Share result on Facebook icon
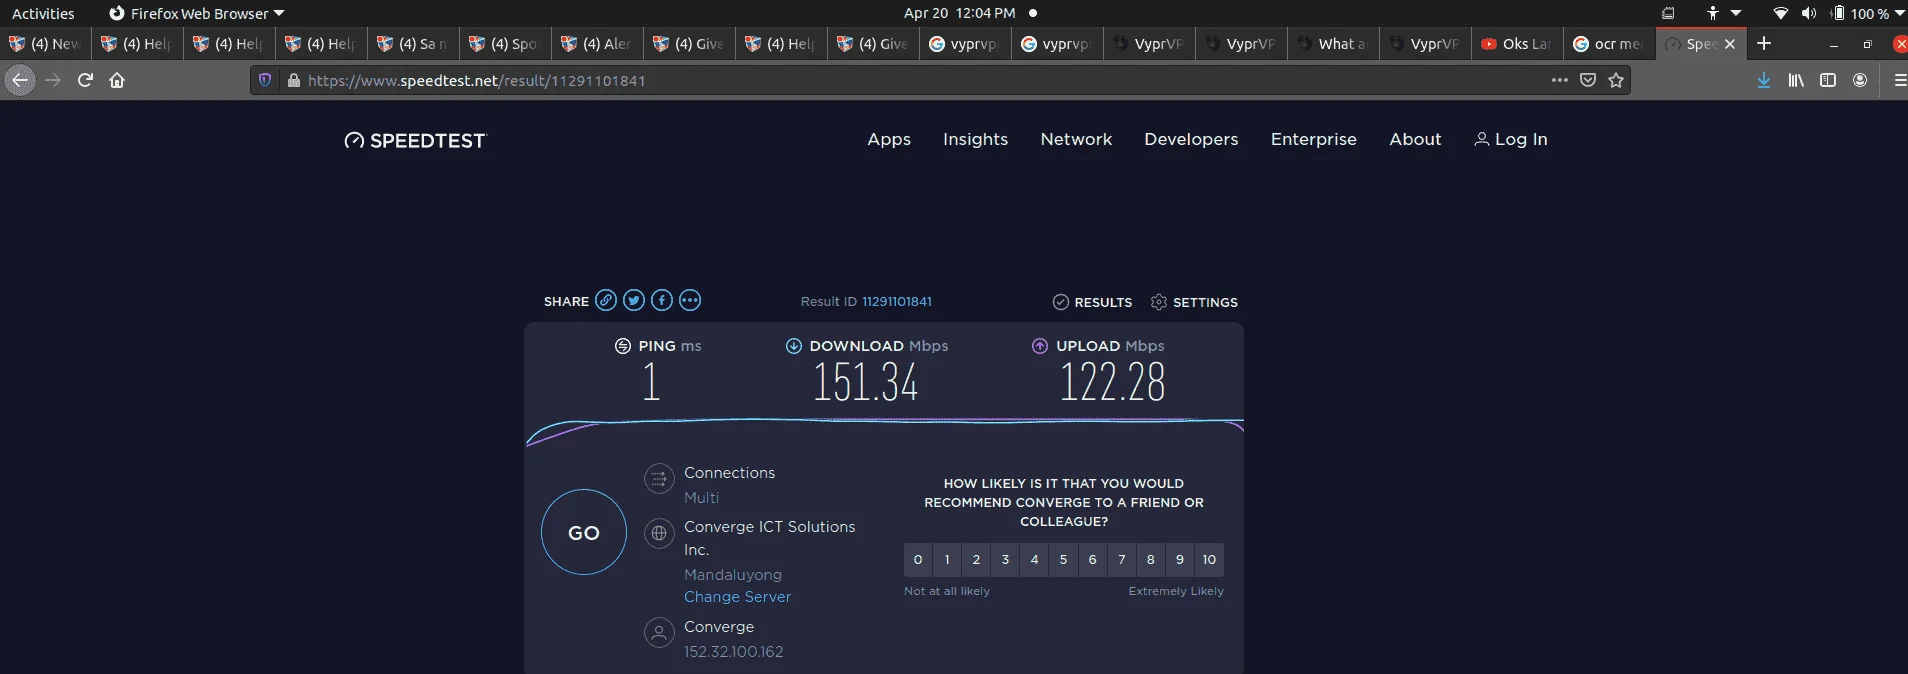Screen dimensions: 1908x674 point(662,300)
